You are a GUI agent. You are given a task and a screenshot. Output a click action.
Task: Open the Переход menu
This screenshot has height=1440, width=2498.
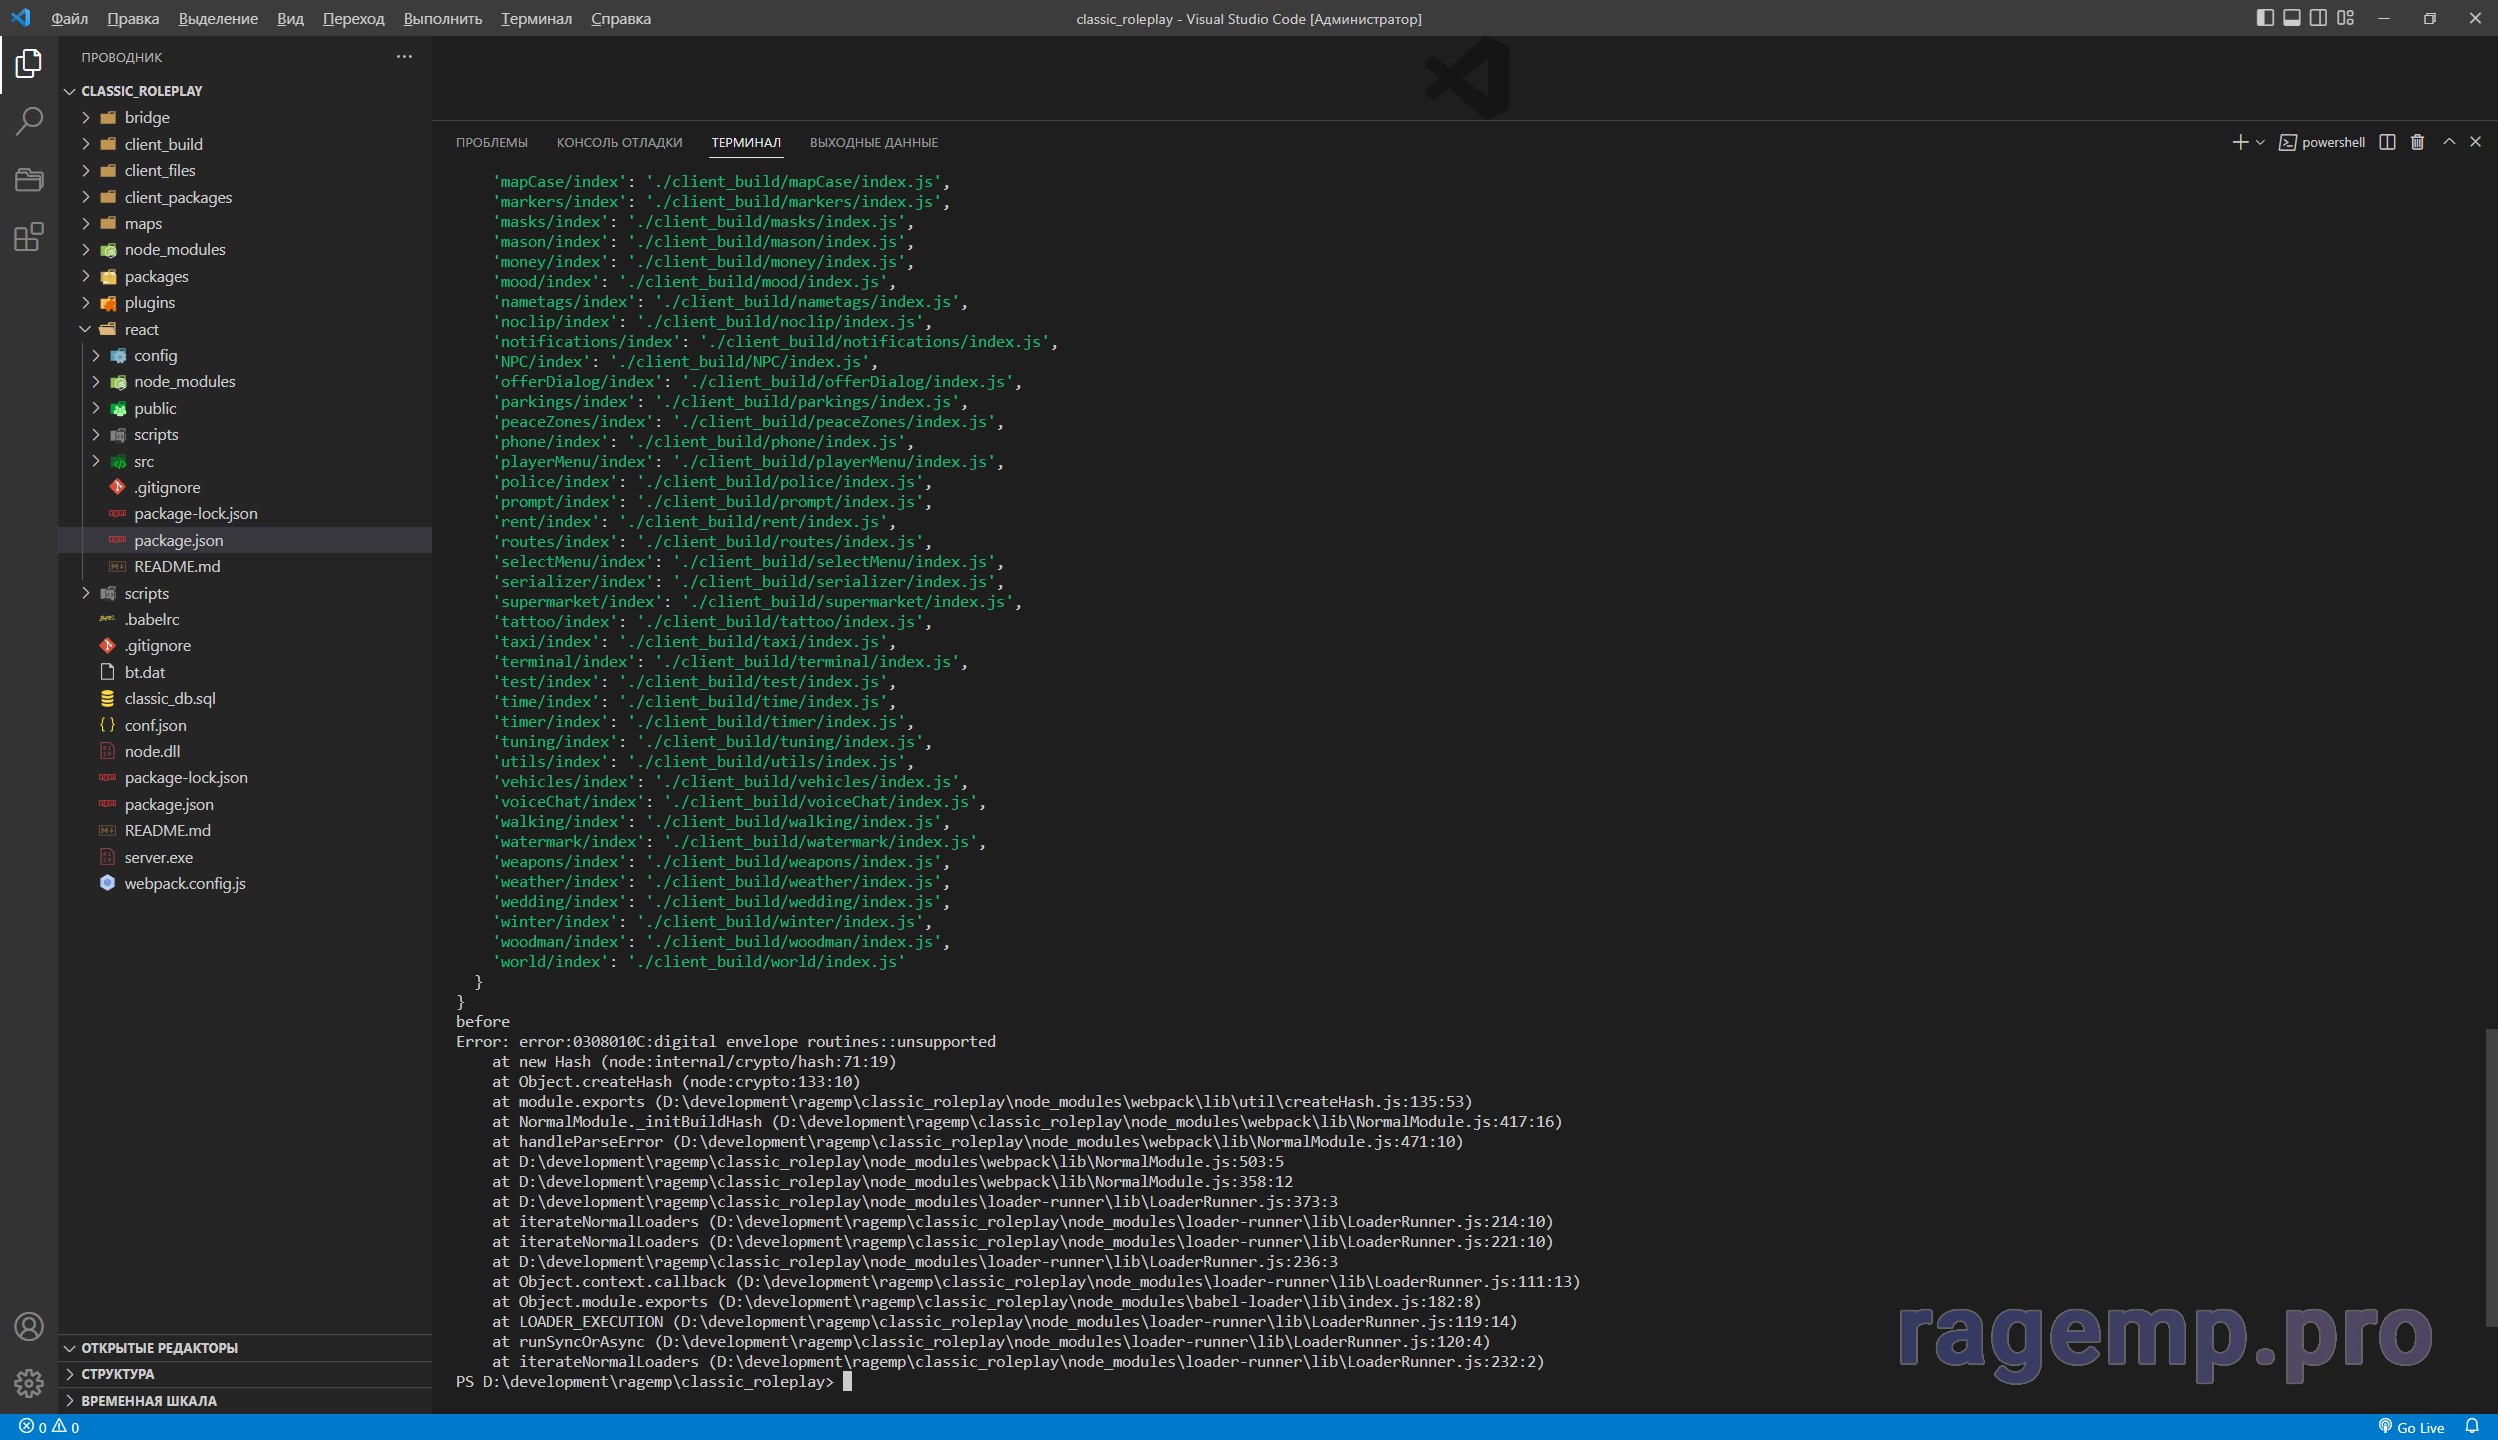(353, 18)
